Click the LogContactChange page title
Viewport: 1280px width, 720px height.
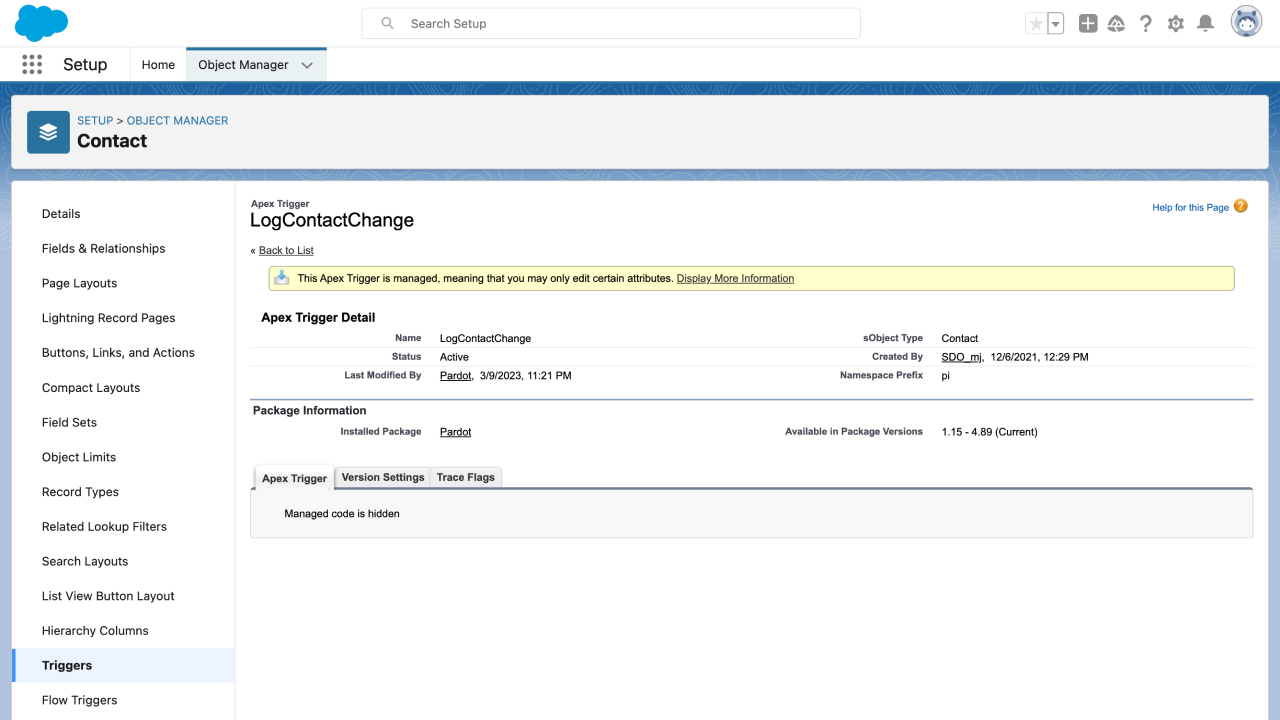332,220
